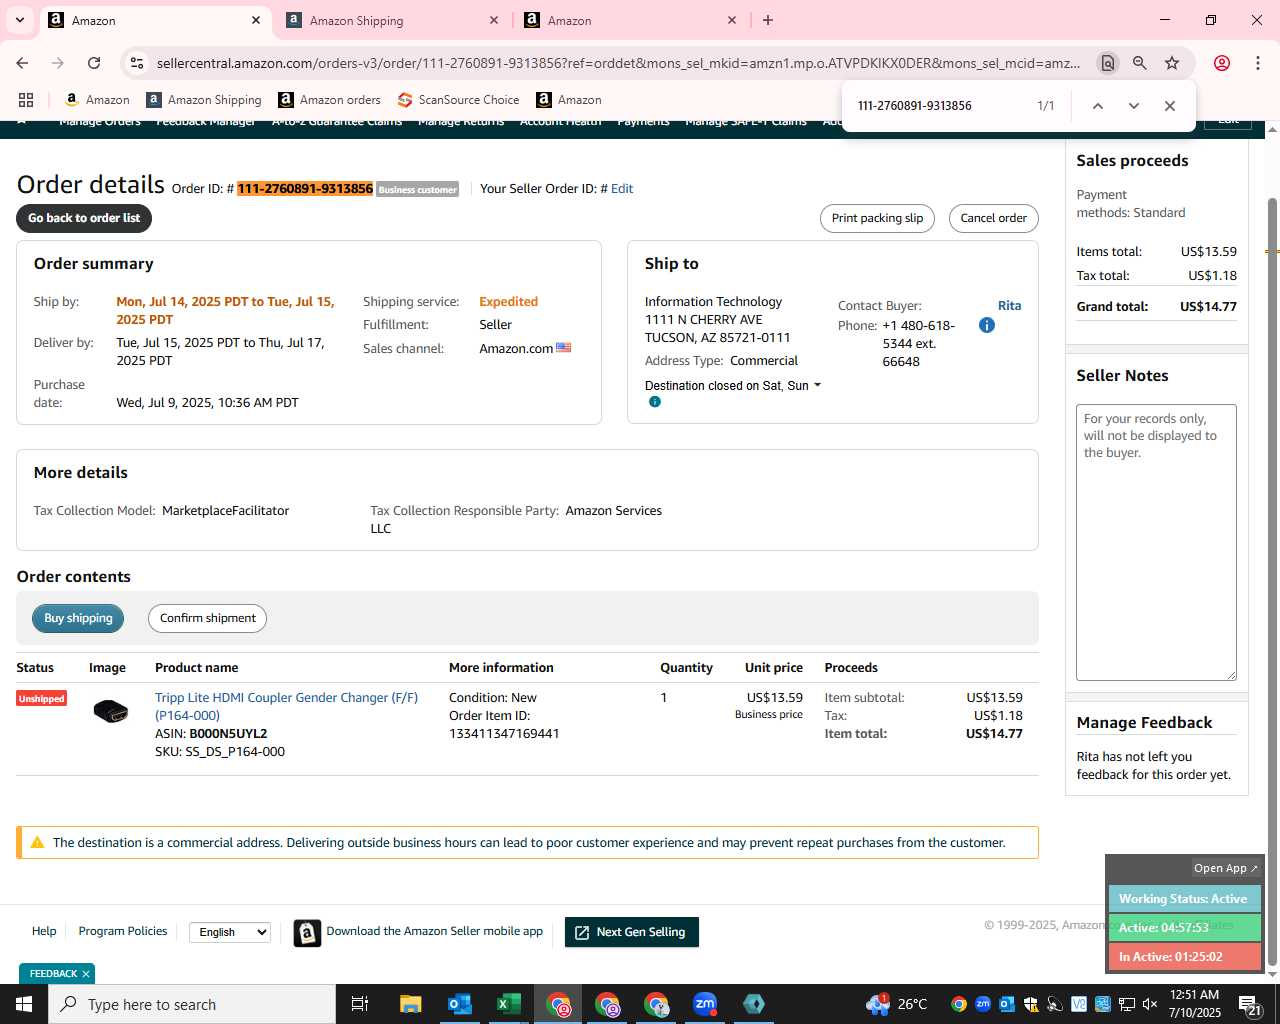Open the English language dropdown
The height and width of the screenshot is (1024, 1280).
230,932
